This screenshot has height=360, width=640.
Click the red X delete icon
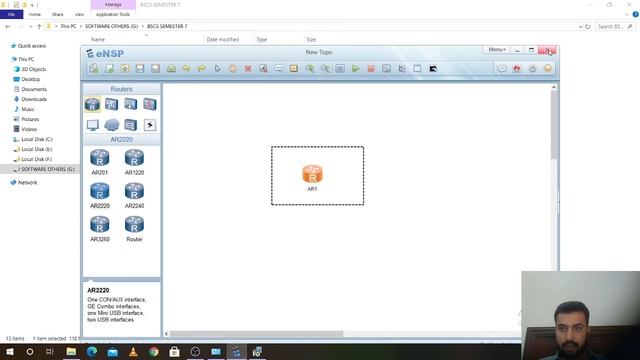click(x=248, y=69)
